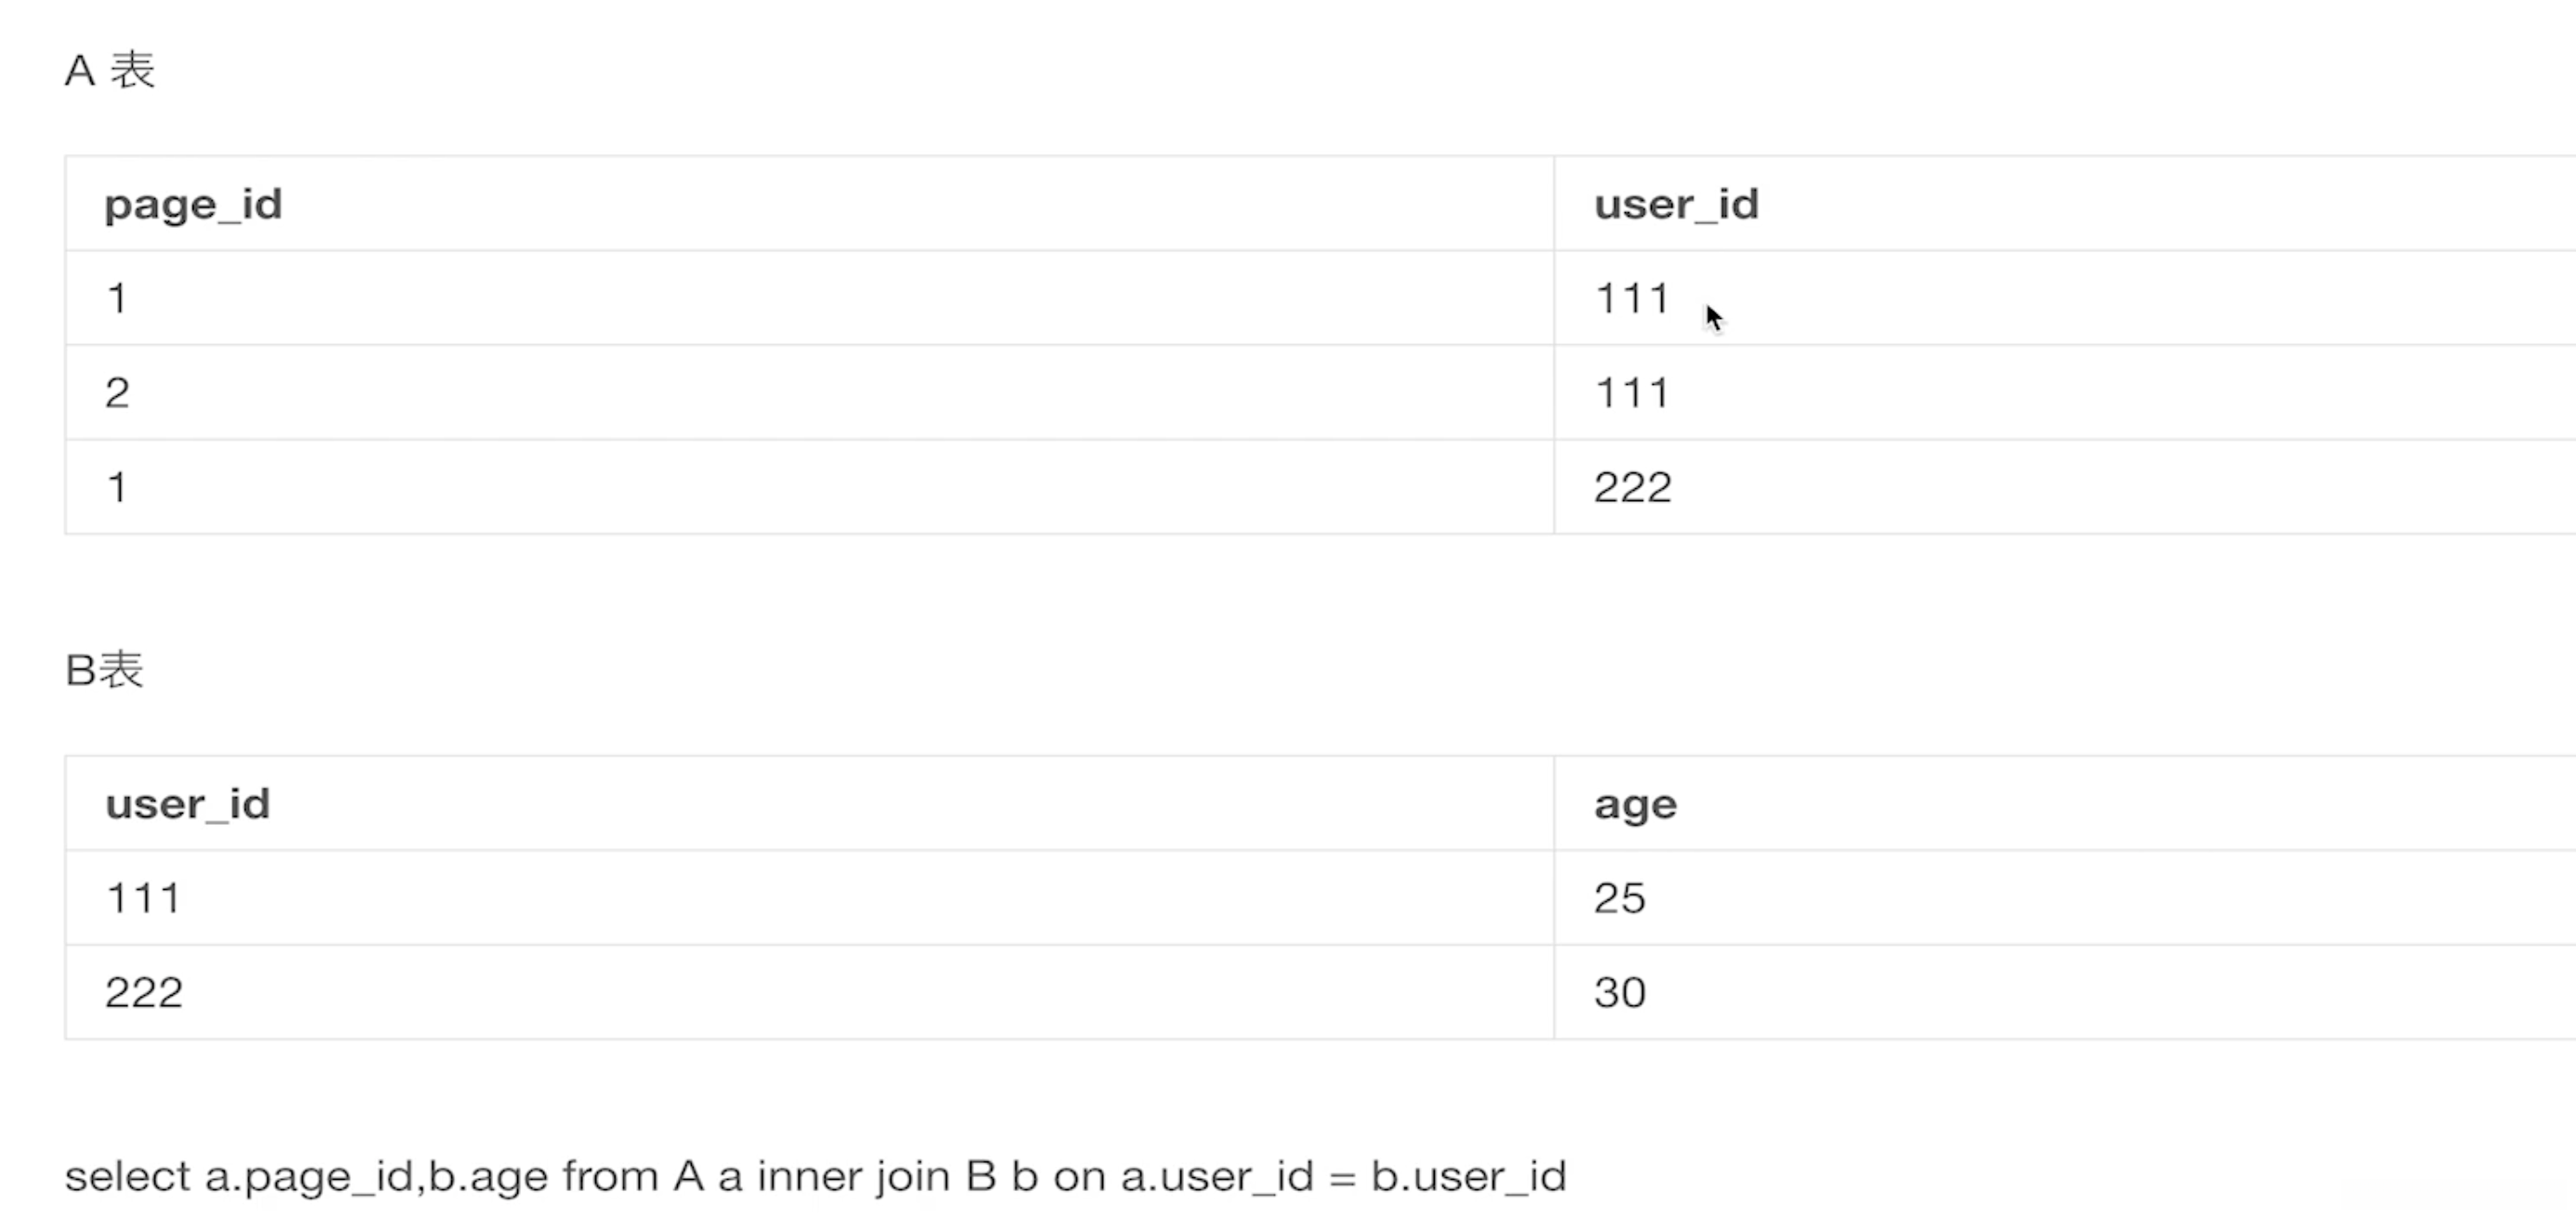Viewport: 2576px width, 1218px height.
Task: Click user_id 111 cell beside the mouse cursor
Action: click(1632, 298)
